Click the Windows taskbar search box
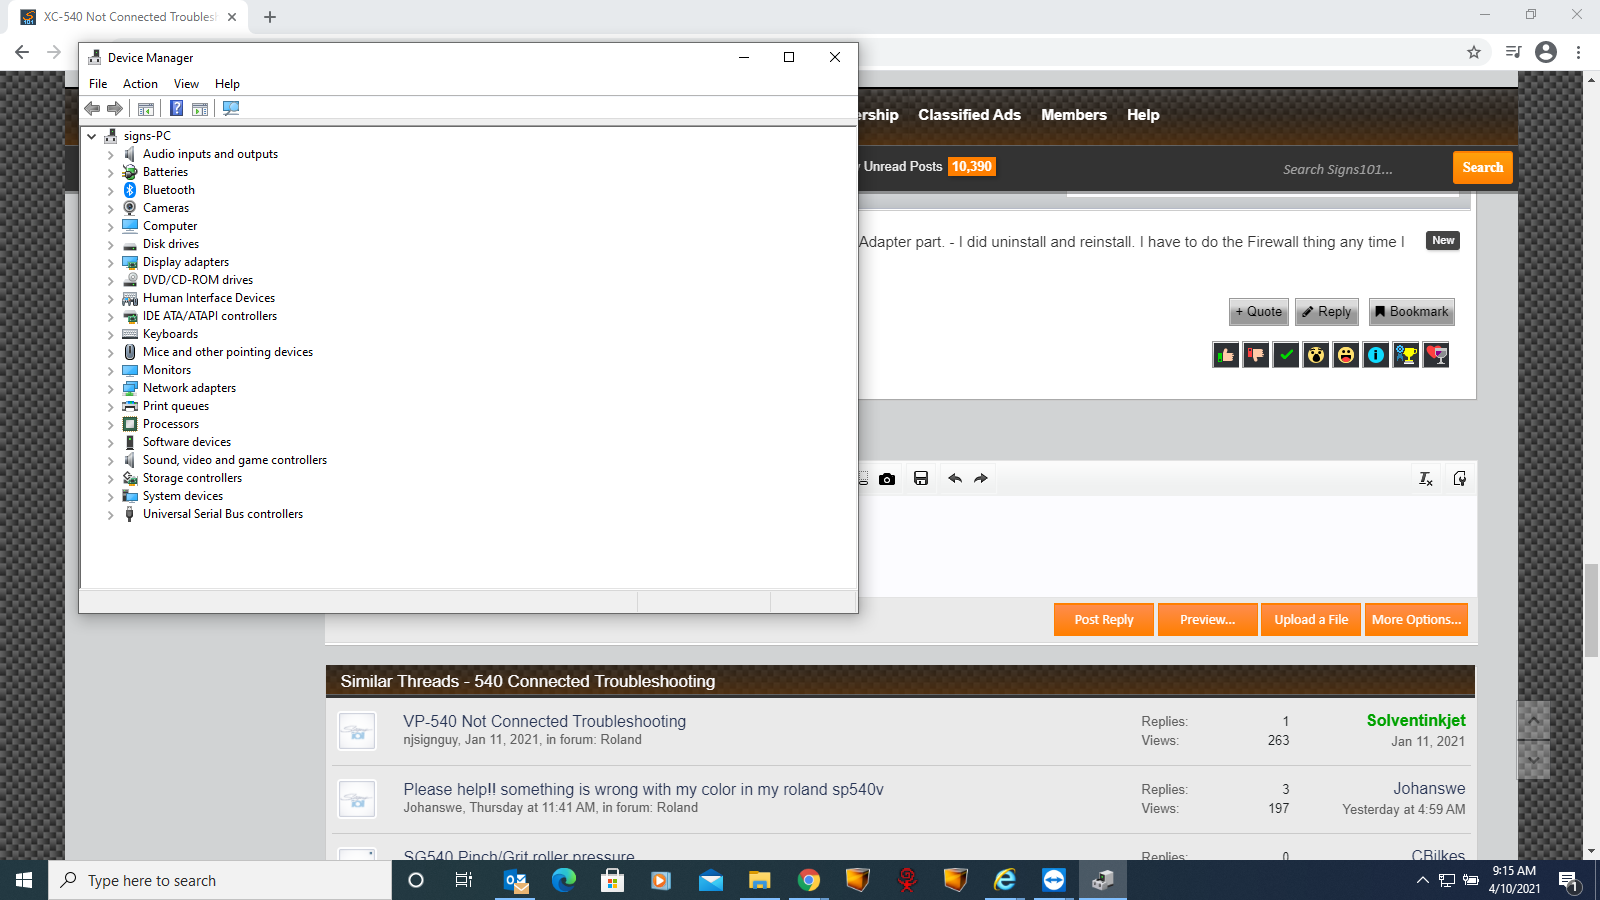This screenshot has width=1600, height=900. [x=220, y=880]
